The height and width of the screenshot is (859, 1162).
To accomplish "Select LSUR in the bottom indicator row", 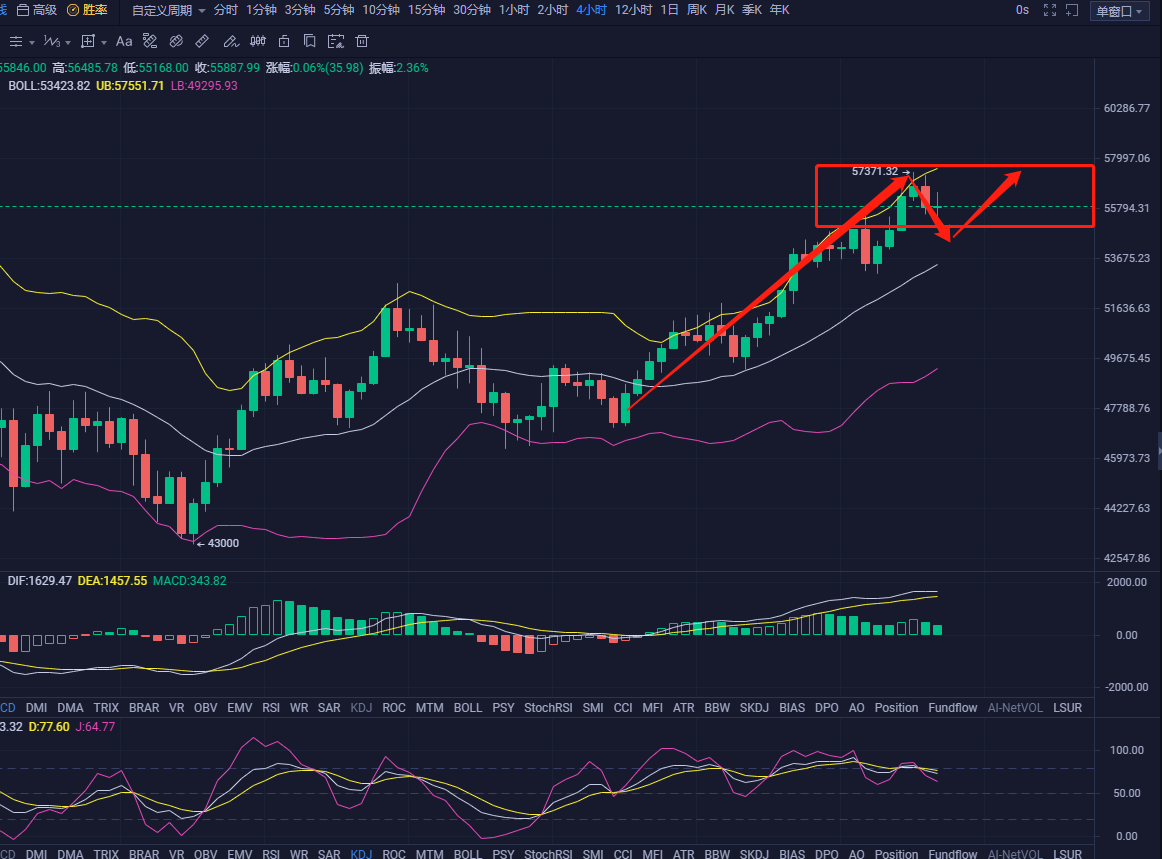I will click(1067, 853).
